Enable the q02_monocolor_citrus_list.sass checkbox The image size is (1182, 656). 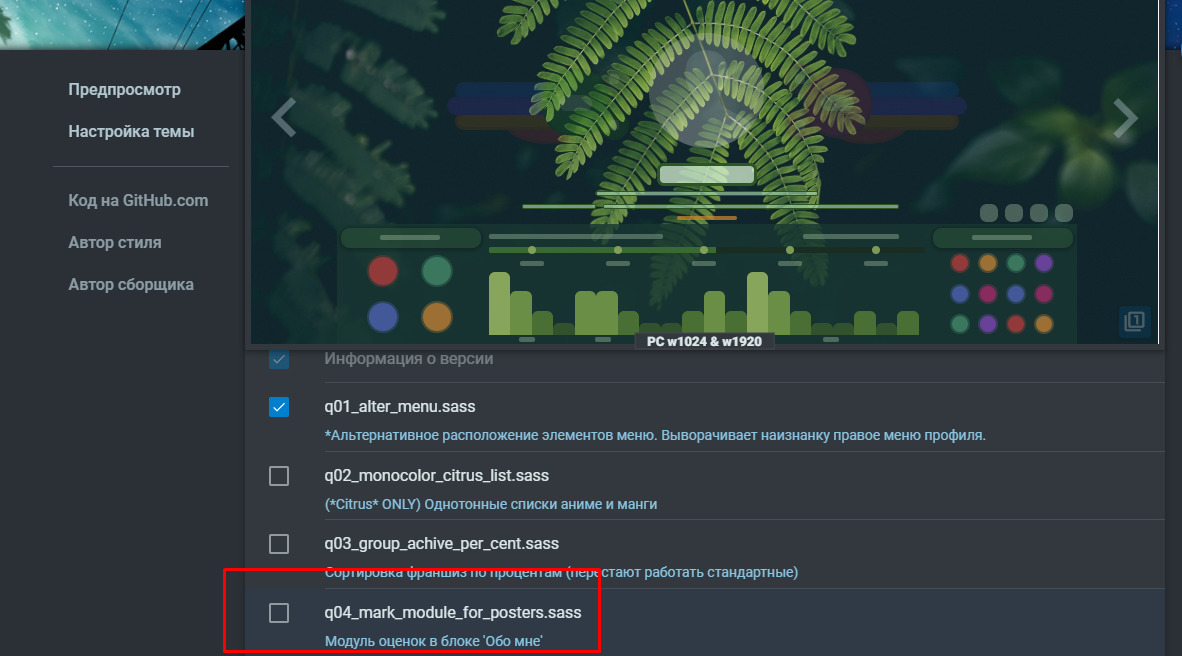click(x=279, y=476)
